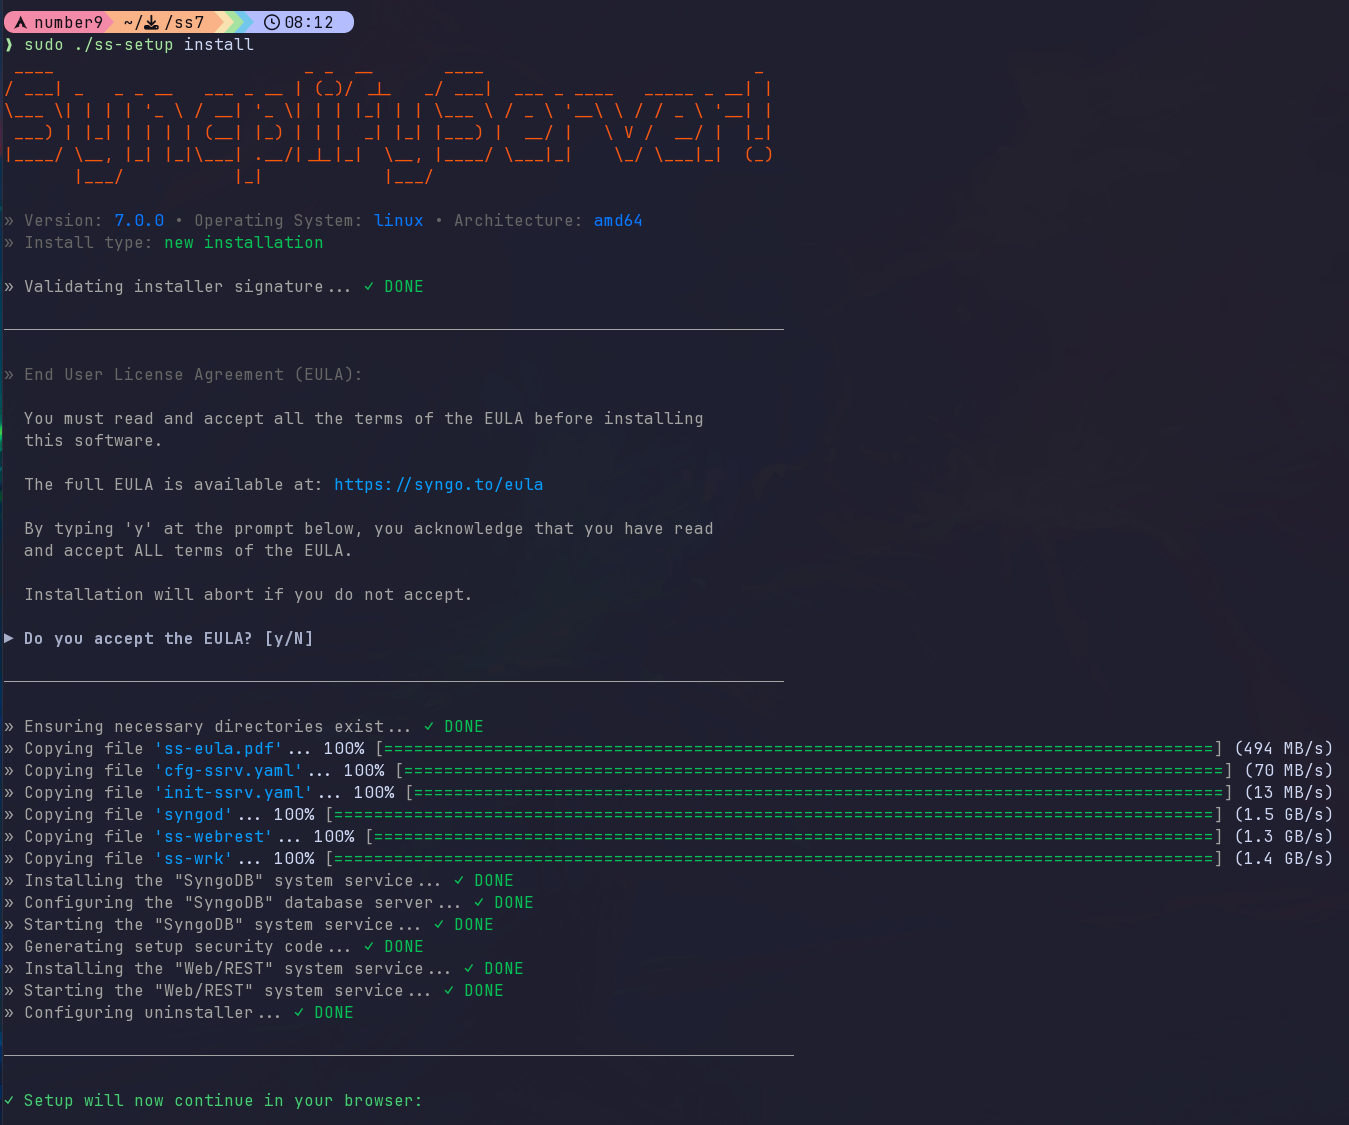Click the version number 7.0.0
Image resolution: width=1349 pixels, height=1125 pixels.
139,220
